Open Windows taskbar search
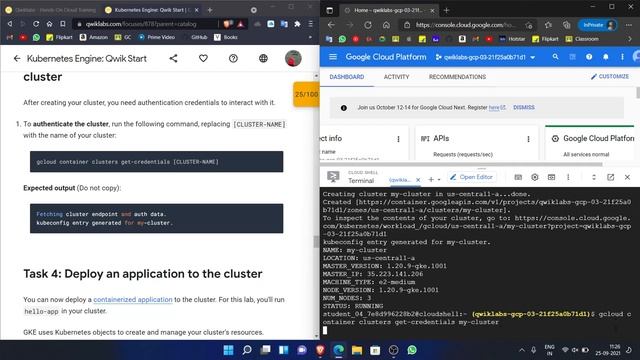The image size is (640, 360). coord(247,350)
